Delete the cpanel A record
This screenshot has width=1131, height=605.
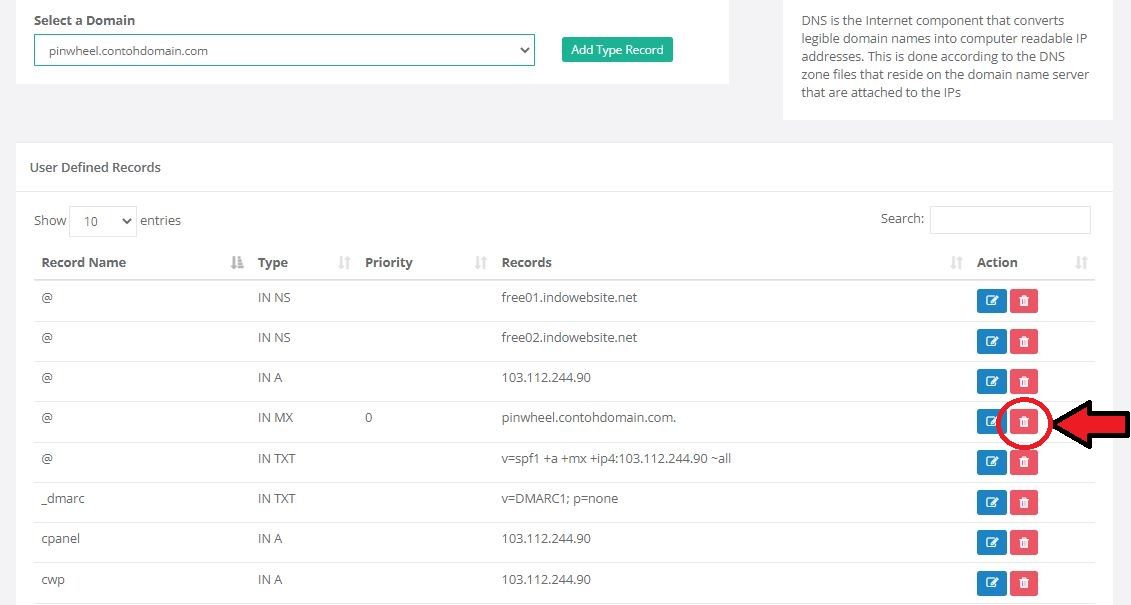tap(1023, 542)
